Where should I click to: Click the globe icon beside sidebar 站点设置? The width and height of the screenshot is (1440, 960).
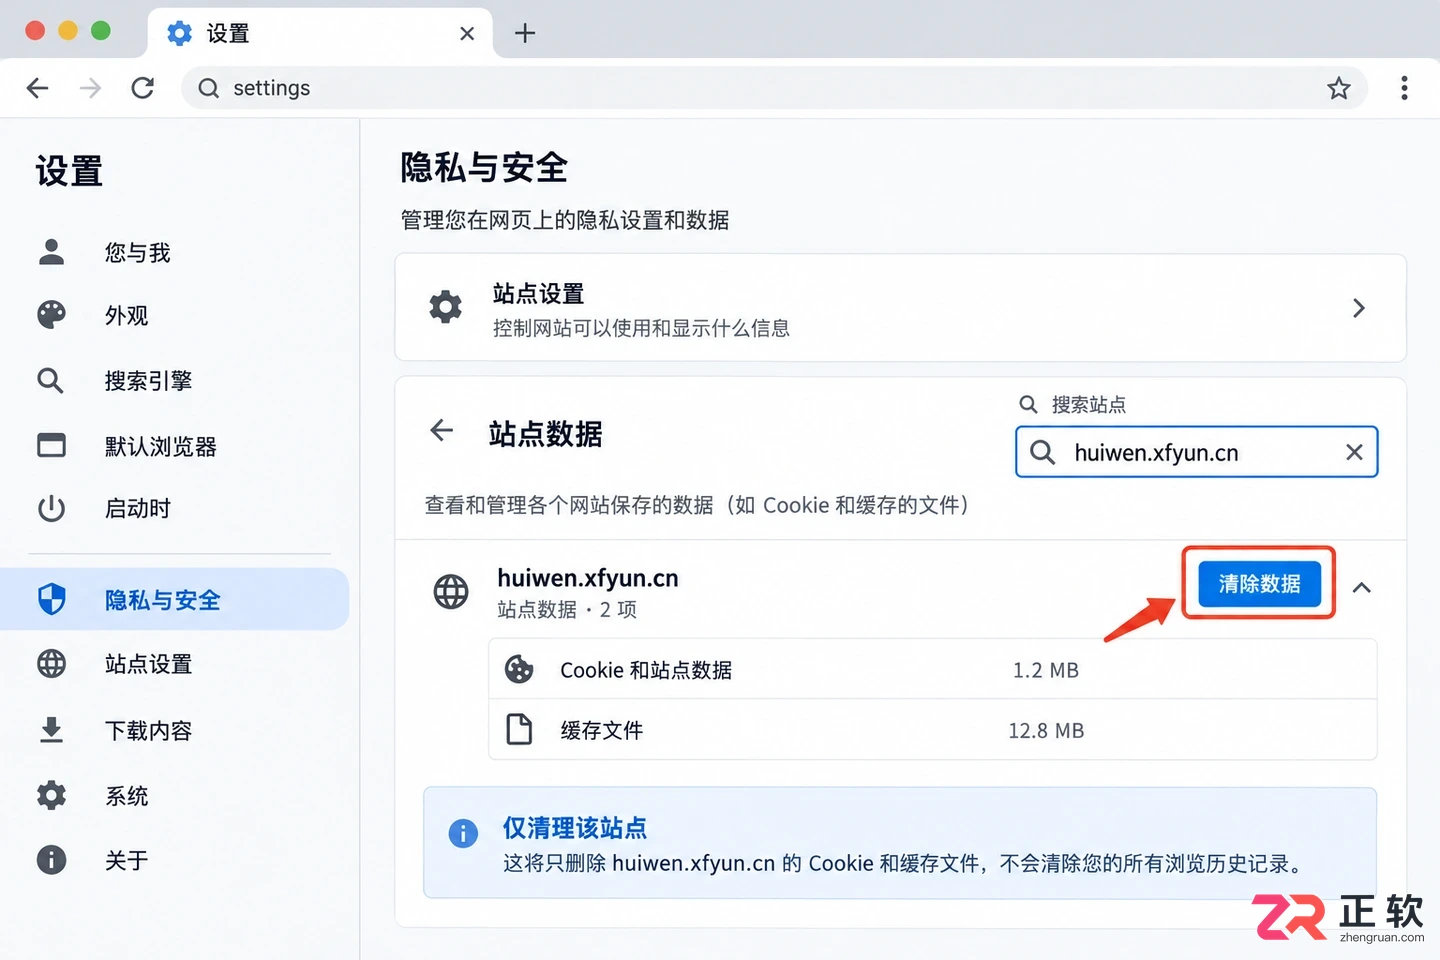pyautogui.click(x=51, y=663)
